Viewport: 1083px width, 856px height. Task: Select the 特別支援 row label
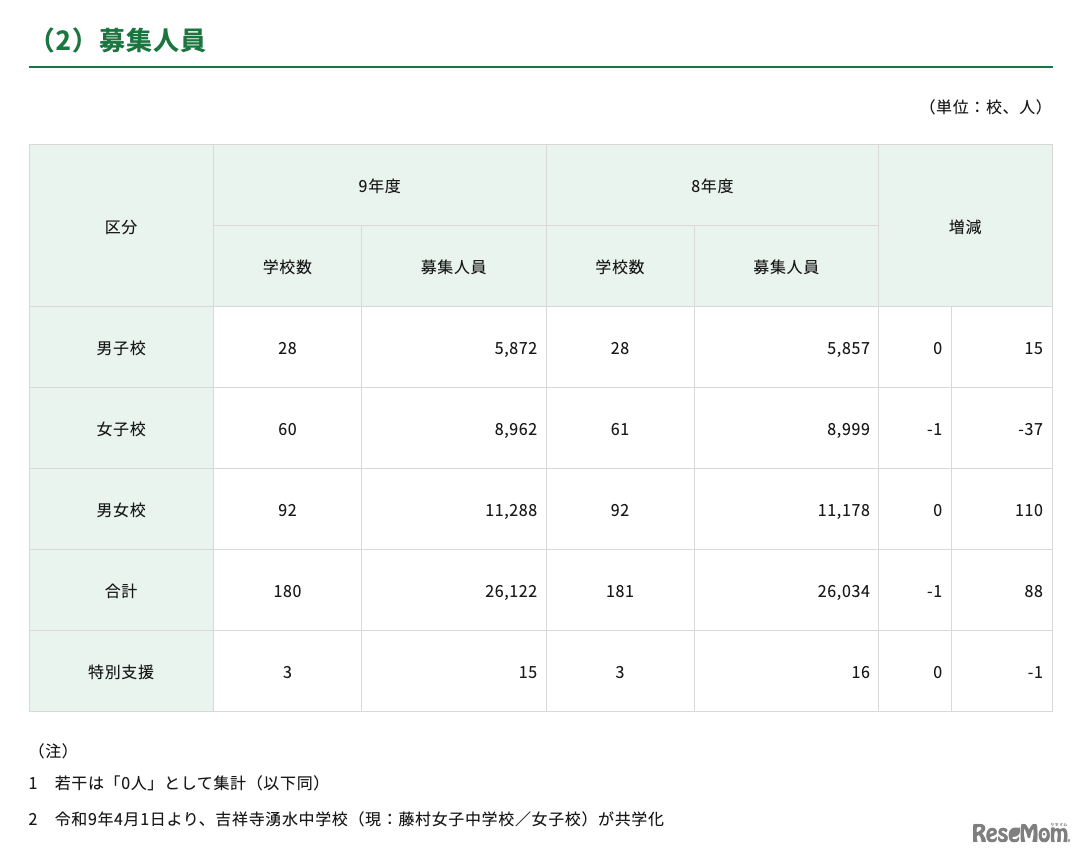[x=121, y=672]
